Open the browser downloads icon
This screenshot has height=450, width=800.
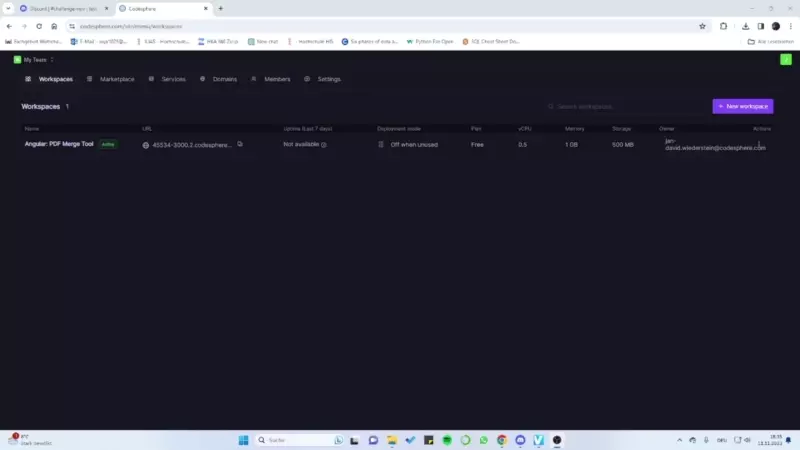(745, 26)
